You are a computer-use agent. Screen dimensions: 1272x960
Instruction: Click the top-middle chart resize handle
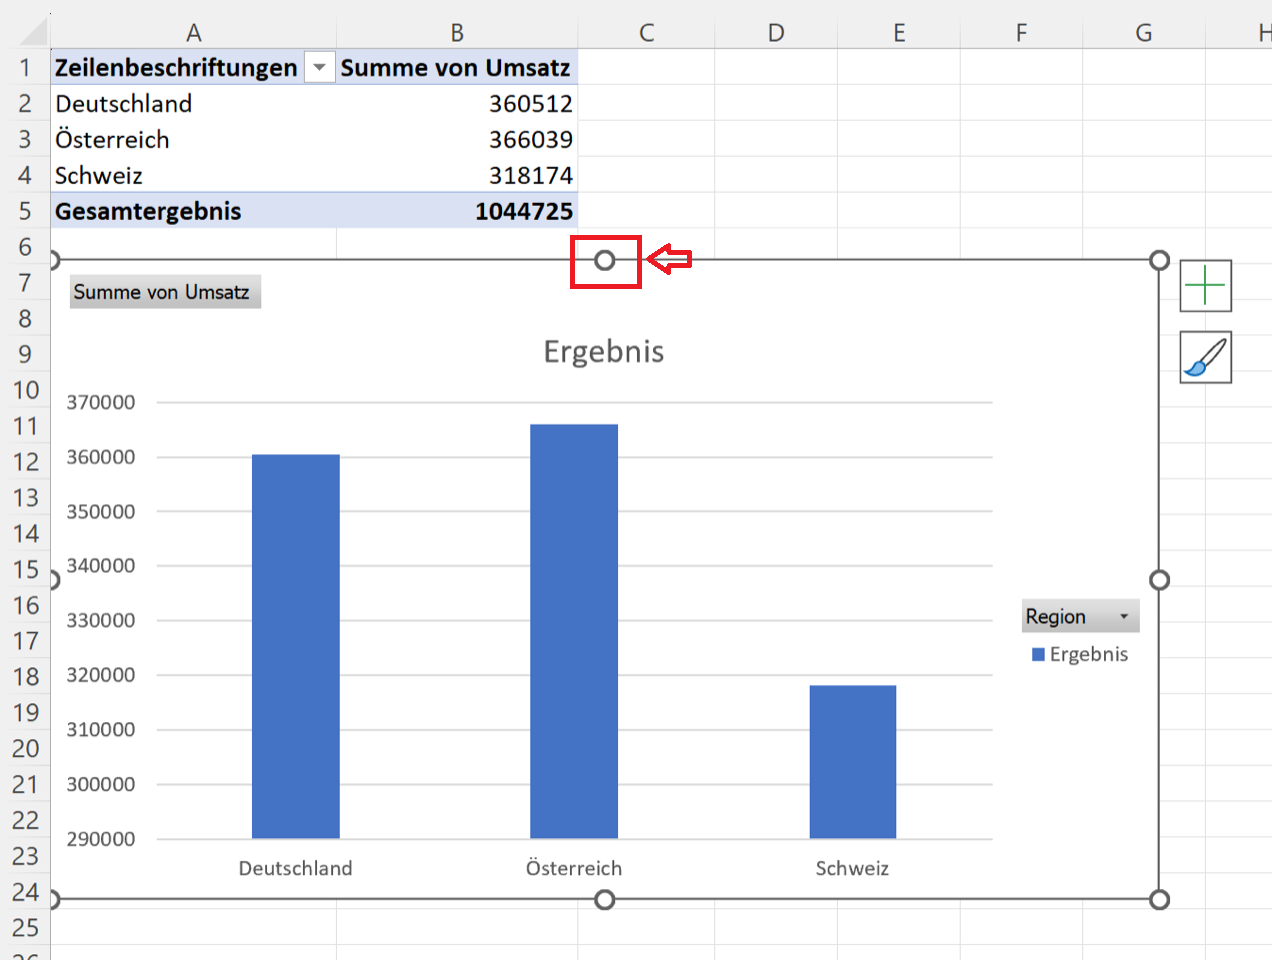[604, 261]
